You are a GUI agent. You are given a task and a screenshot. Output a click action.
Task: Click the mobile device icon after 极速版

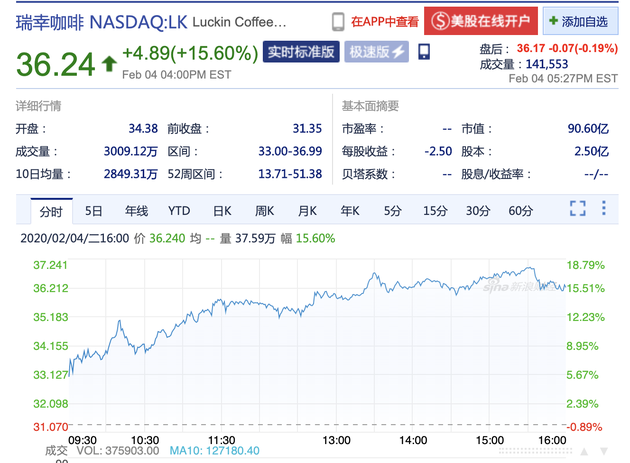pos(424,52)
